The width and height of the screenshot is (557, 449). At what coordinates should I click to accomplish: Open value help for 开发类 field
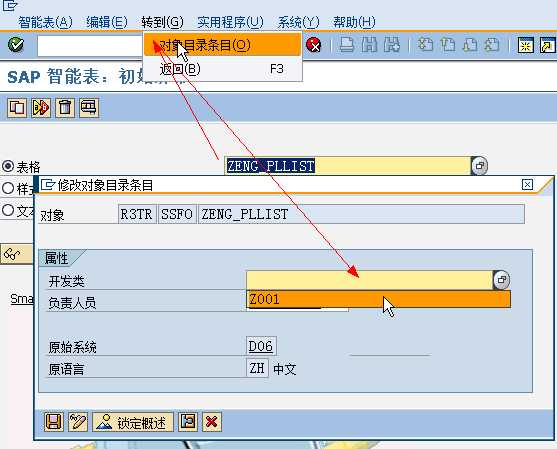502,280
